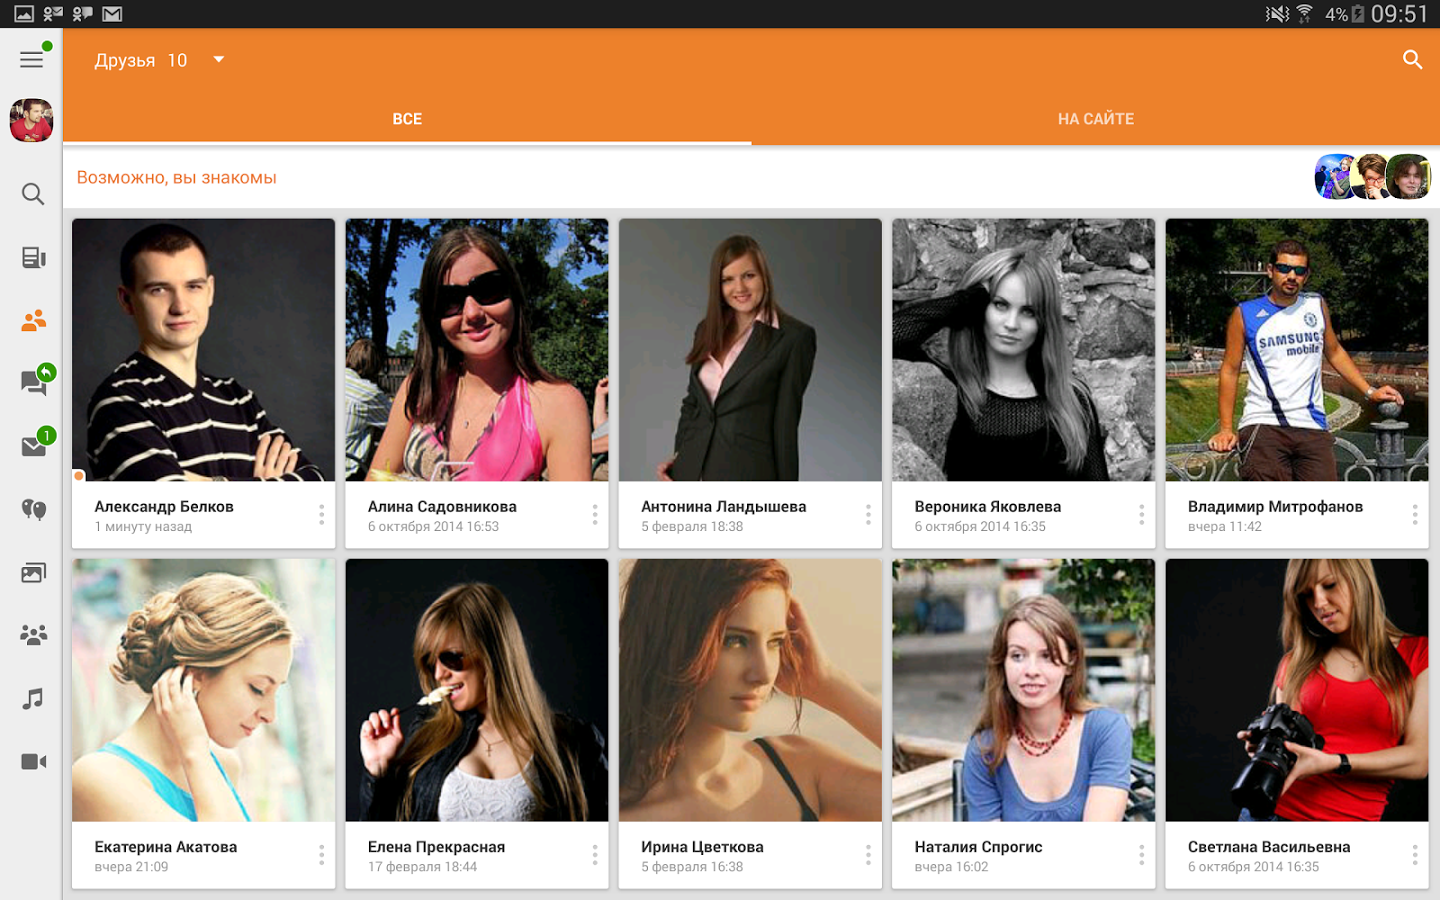
Task: Tap suggested friends avatars cluster
Action: 1372,177
